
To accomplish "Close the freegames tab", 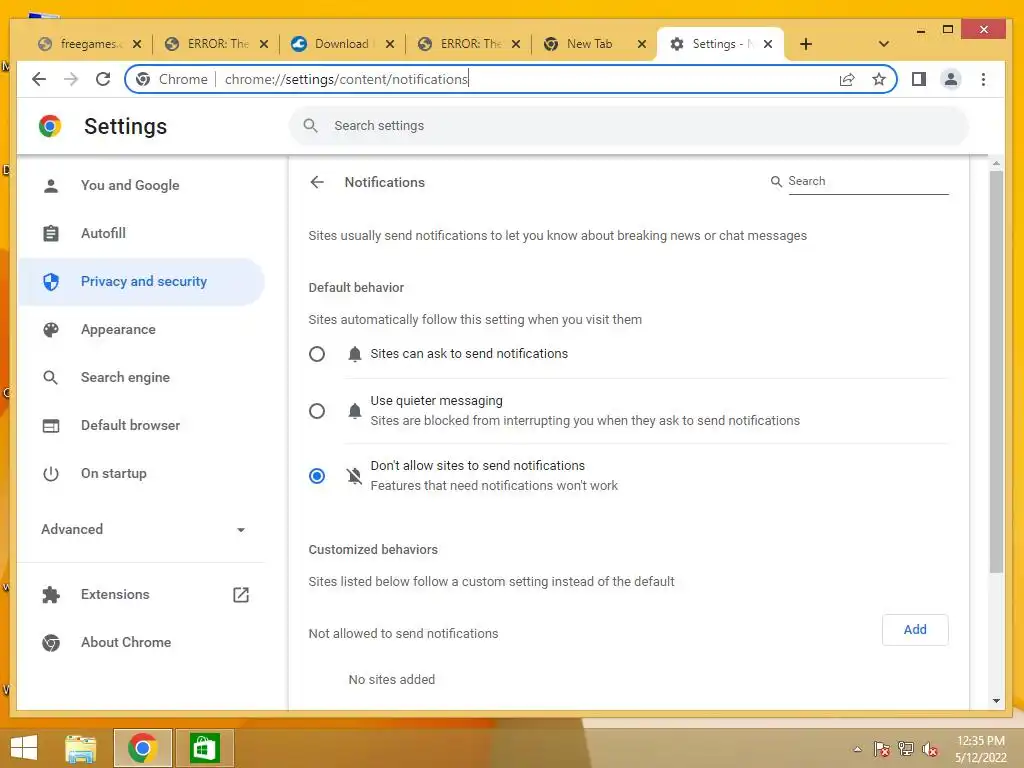I will [x=136, y=44].
